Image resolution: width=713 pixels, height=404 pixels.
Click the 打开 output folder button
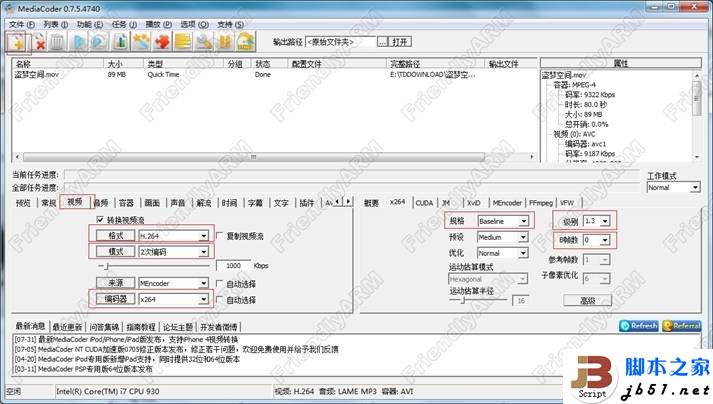[400, 42]
